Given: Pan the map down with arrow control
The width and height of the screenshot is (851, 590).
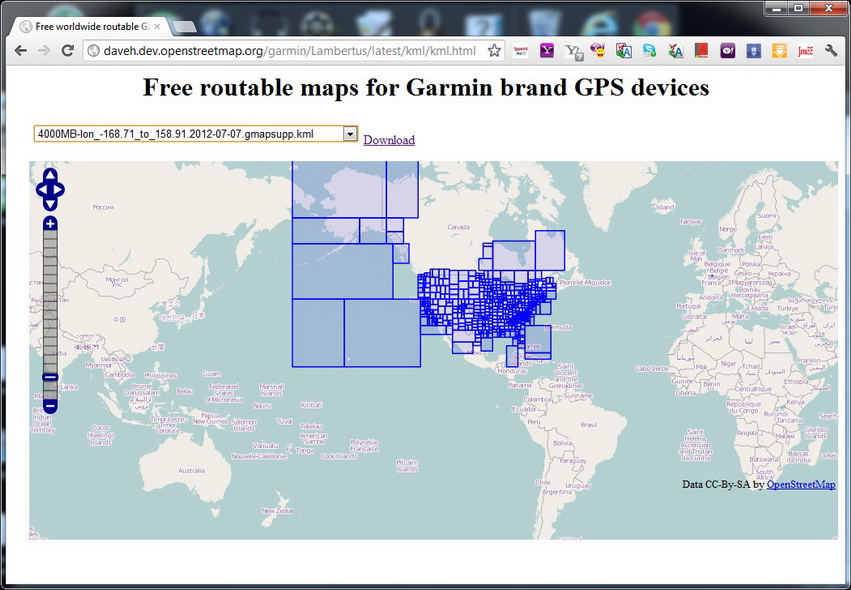Looking at the screenshot, I should click(x=50, y=203).
